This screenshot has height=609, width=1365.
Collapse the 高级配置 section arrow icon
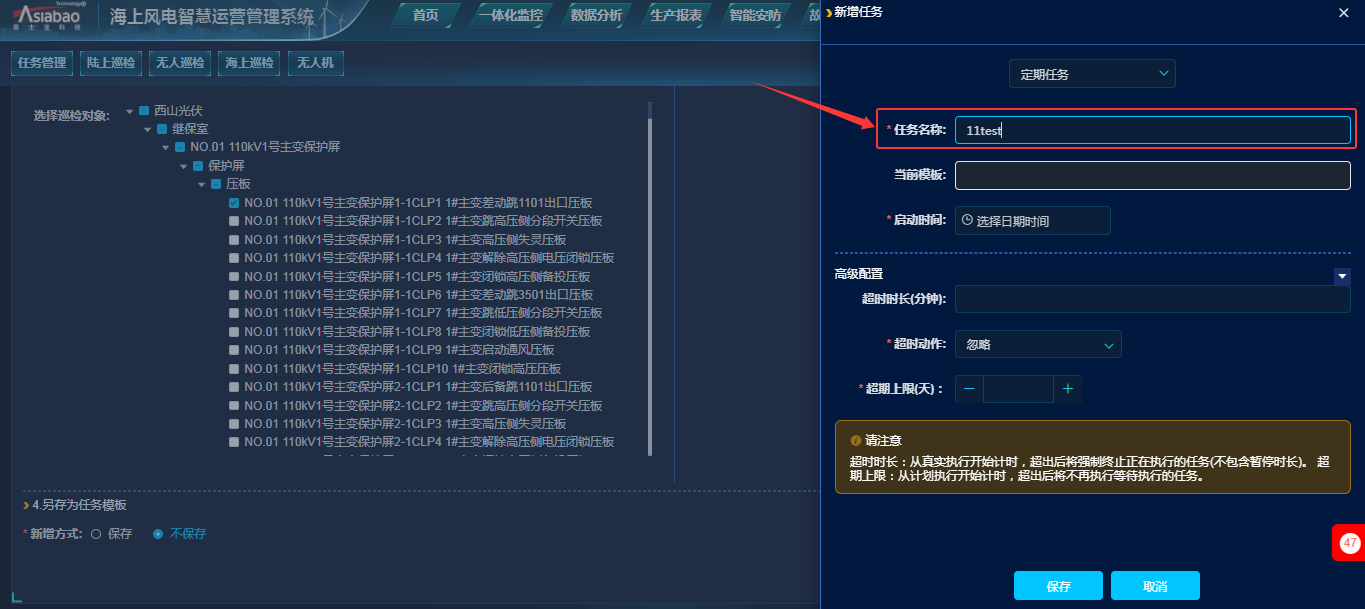[1342, 276]
